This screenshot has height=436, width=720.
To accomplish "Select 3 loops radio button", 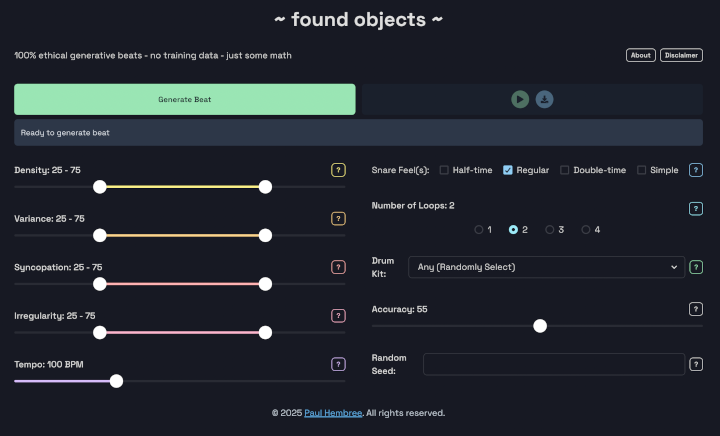I will click(550, 229).
